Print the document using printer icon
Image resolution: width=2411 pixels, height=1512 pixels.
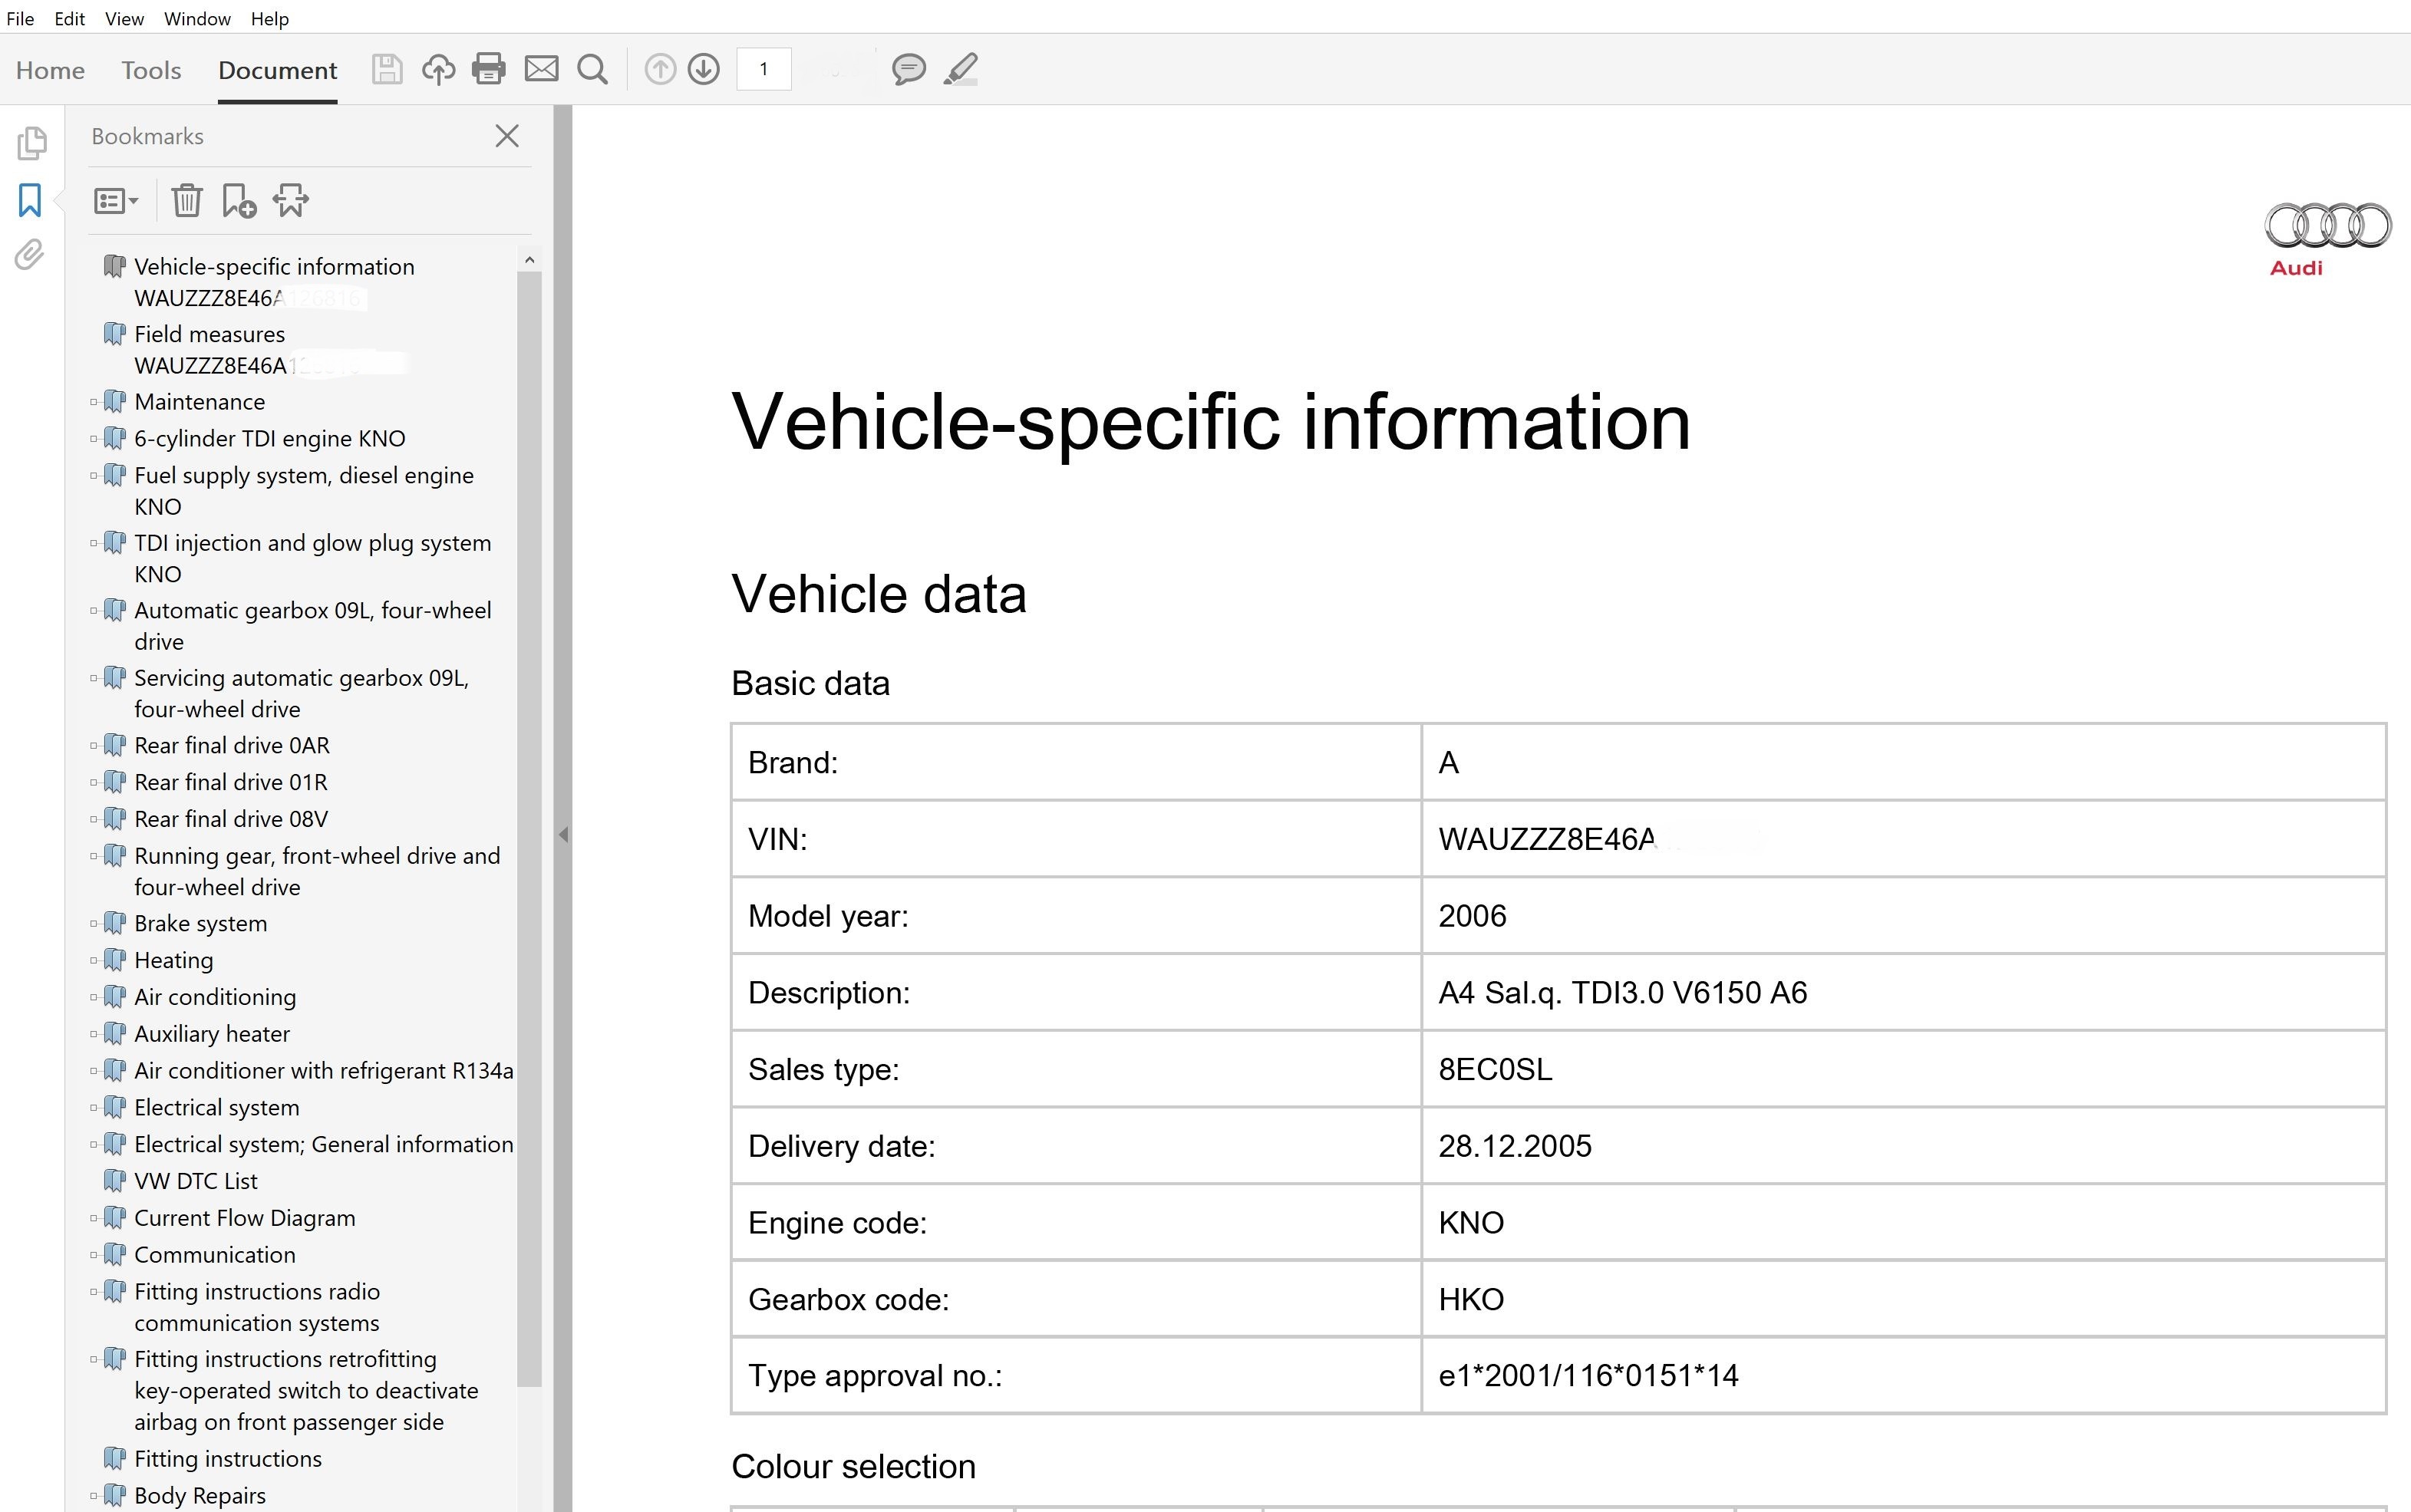(489, 69)
